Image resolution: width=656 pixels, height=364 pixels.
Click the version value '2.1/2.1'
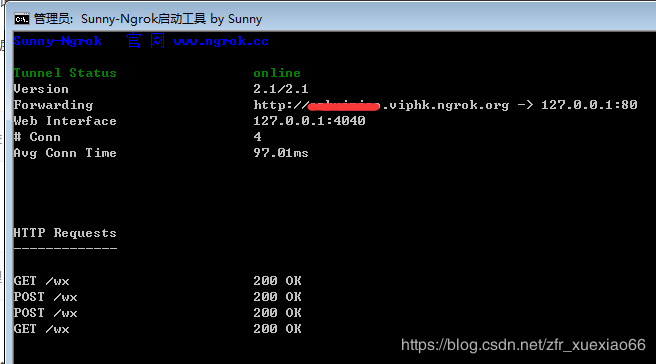(x=281, y=89)
